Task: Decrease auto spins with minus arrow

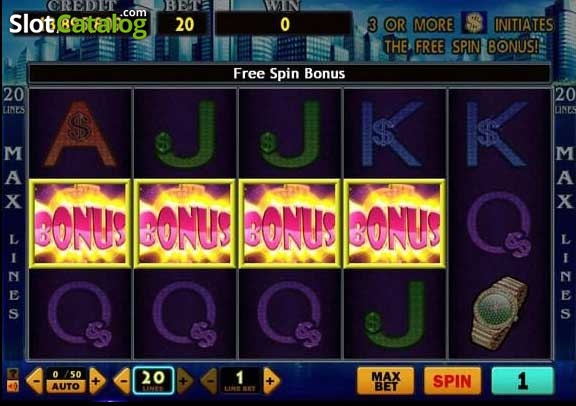Action: click(x=35, y=381)
